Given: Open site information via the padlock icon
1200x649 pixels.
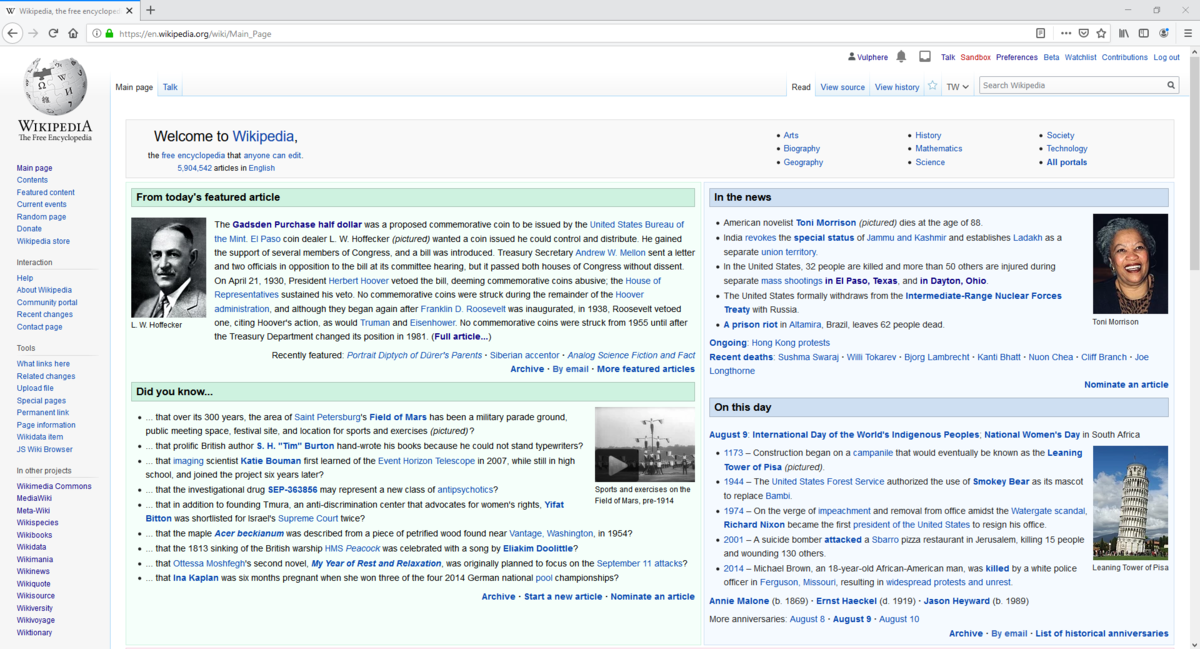Looking at the screenshot, I should (x=109, y=33).
